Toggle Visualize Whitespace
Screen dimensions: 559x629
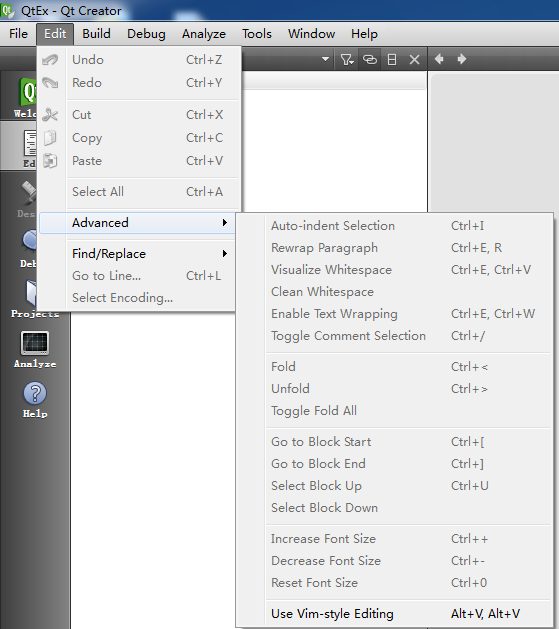pos(395,270)
